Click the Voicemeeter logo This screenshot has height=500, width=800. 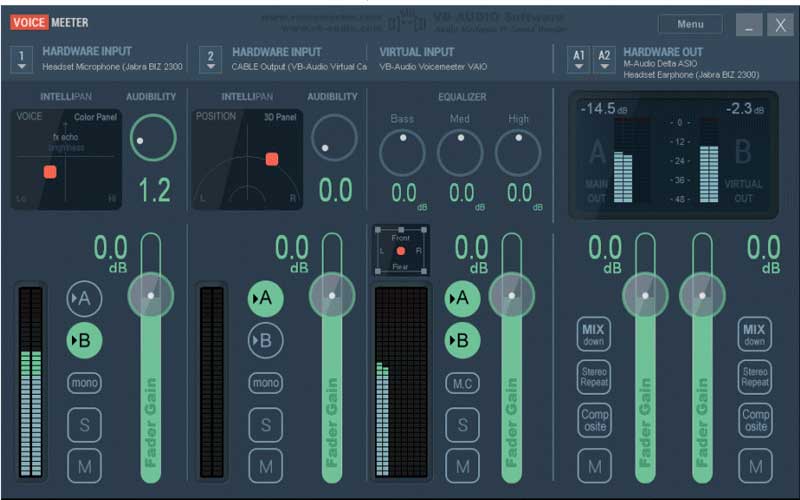(x=49, y=22)
